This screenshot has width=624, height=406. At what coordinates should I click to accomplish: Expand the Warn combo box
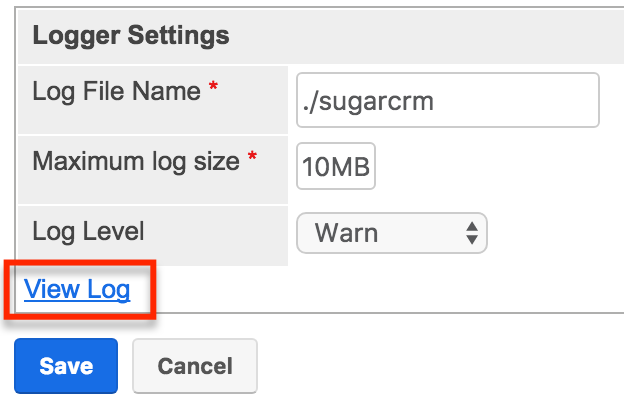point(391,234)
